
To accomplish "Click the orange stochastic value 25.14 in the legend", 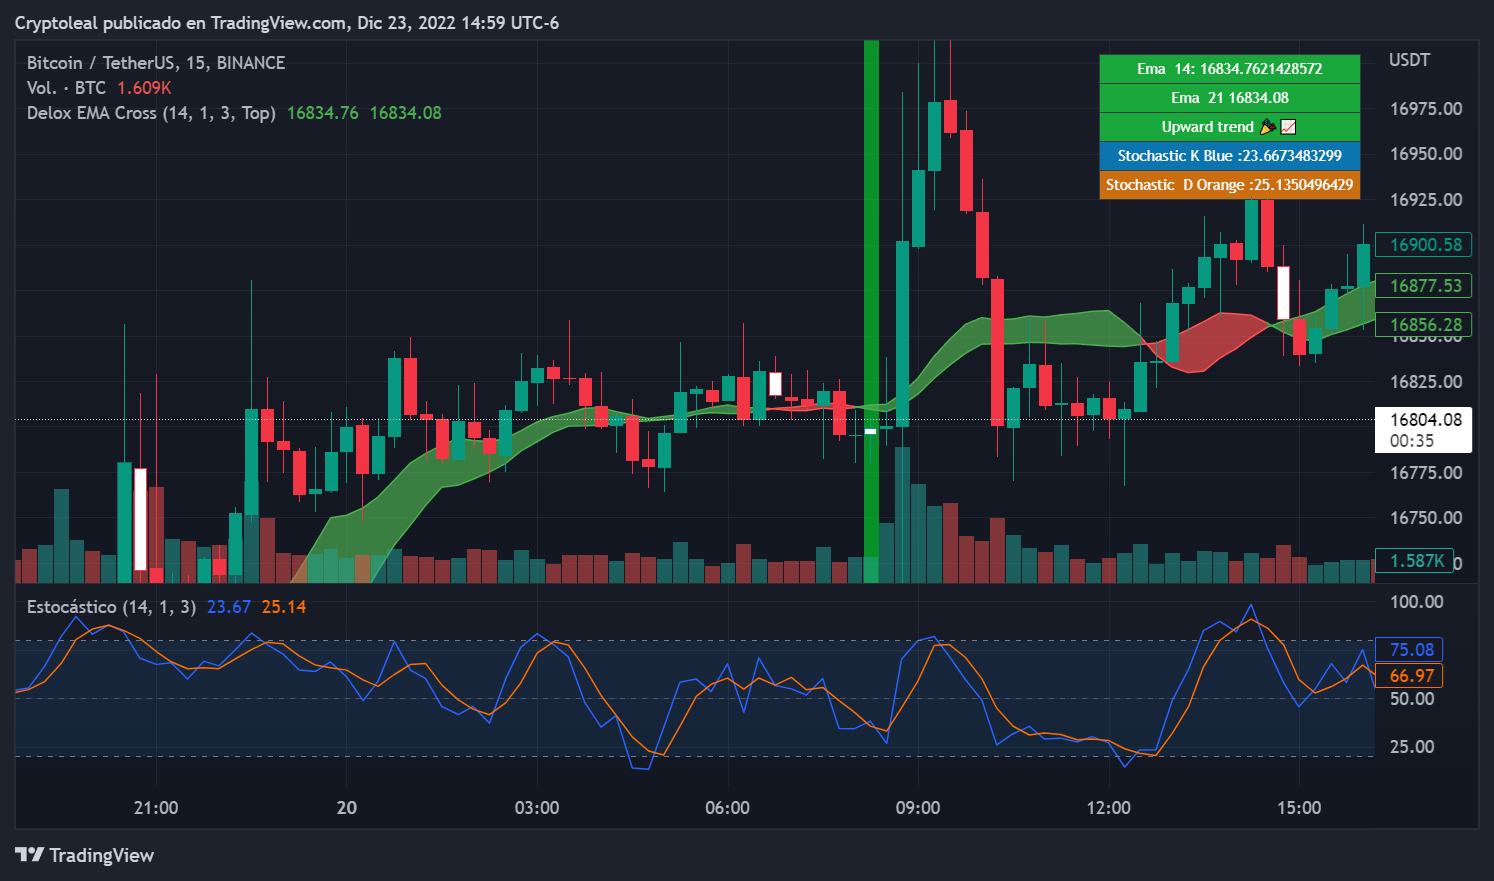I will pyautogui.click(x=284, y=607).
